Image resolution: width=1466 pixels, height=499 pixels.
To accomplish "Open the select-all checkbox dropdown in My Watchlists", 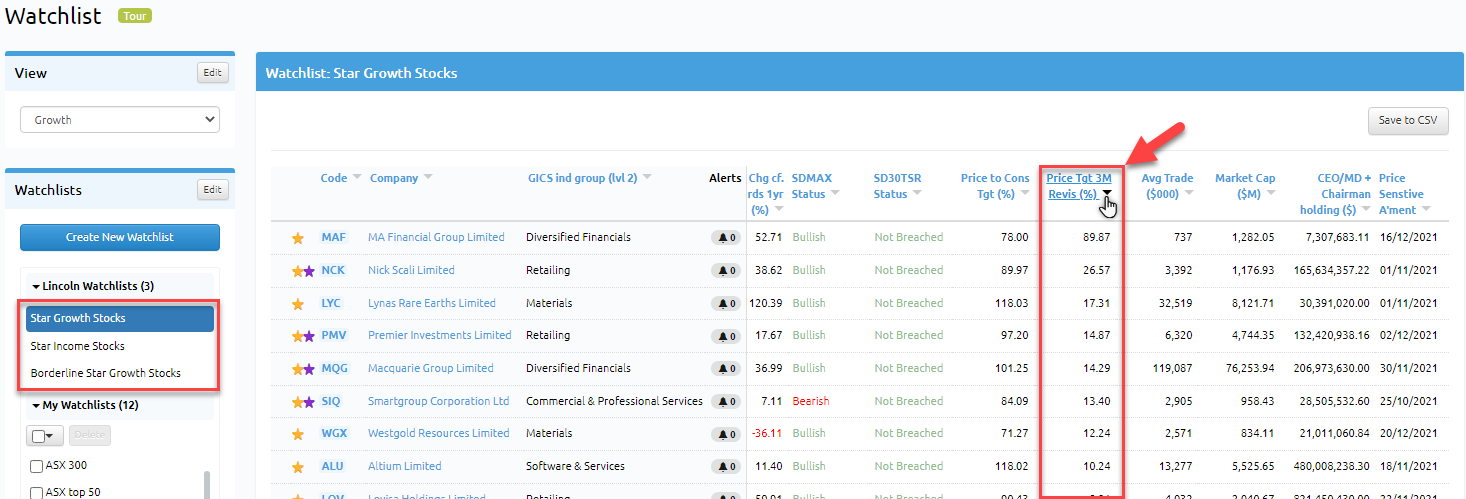I will point(44,436).
